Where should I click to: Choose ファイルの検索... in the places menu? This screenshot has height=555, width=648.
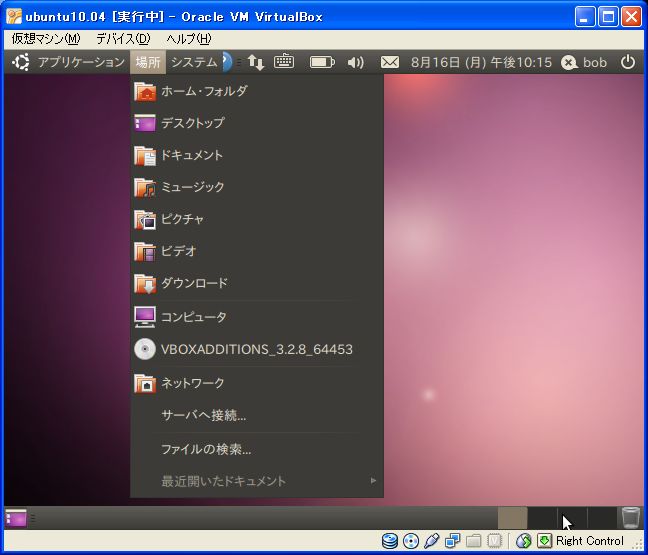coord(257,449)
